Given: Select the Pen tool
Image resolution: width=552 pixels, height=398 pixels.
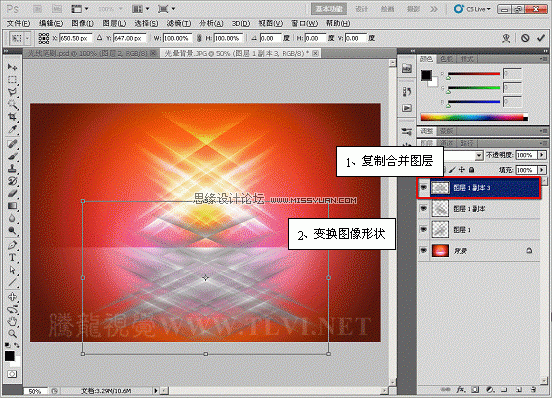Looking at the screenshot, I should coord(12,245).
